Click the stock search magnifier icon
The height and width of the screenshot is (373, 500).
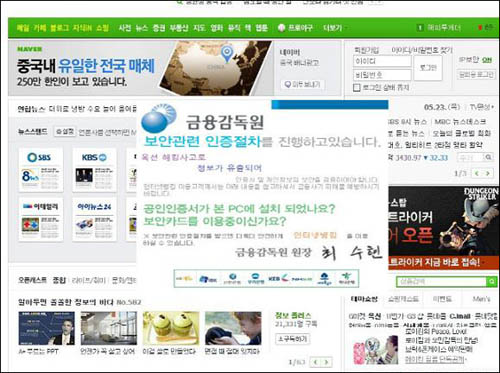coord(488,157)
